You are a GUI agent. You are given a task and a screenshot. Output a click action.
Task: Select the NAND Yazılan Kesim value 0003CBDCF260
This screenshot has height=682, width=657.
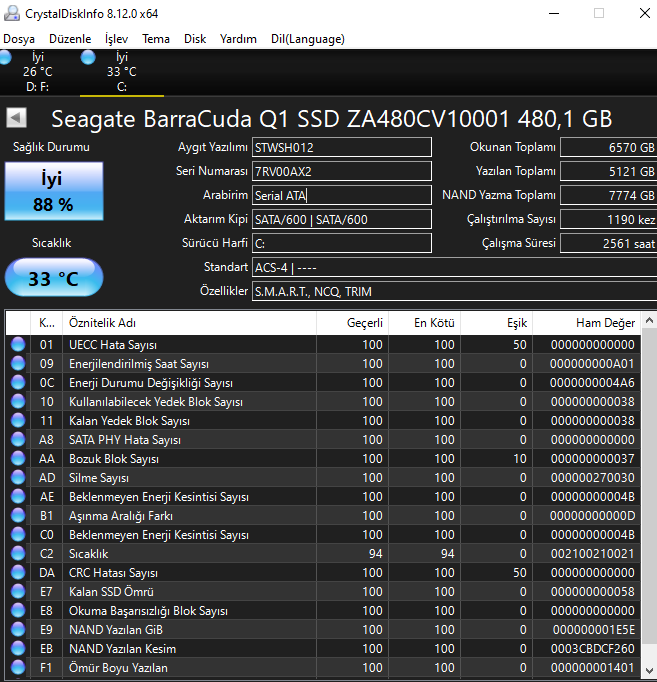(x=592, y=649)
